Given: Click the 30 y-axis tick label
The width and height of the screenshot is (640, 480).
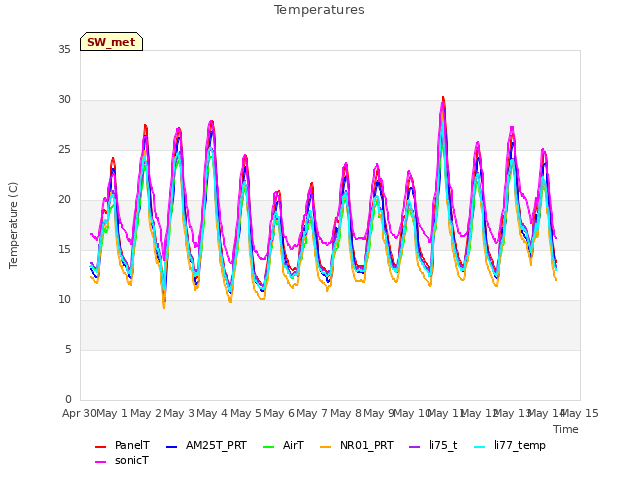Looking at the screenshot, I should tap(64, 100).
